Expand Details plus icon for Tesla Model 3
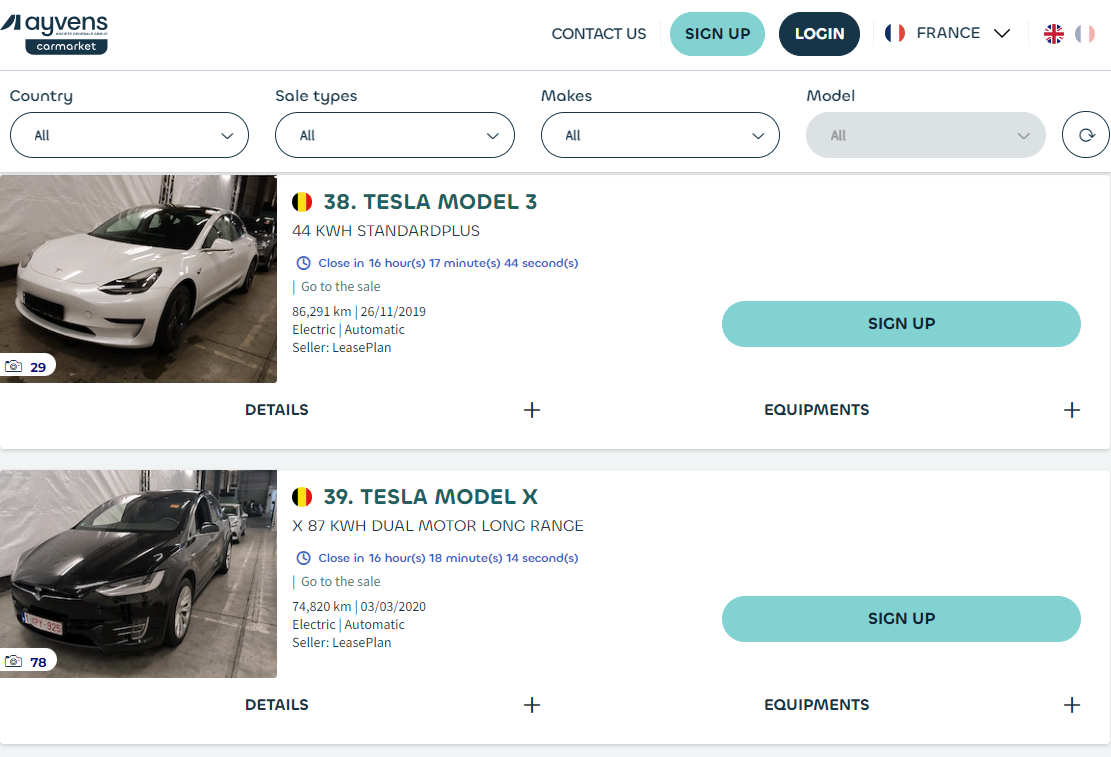1111x757 pixels. 532,410
